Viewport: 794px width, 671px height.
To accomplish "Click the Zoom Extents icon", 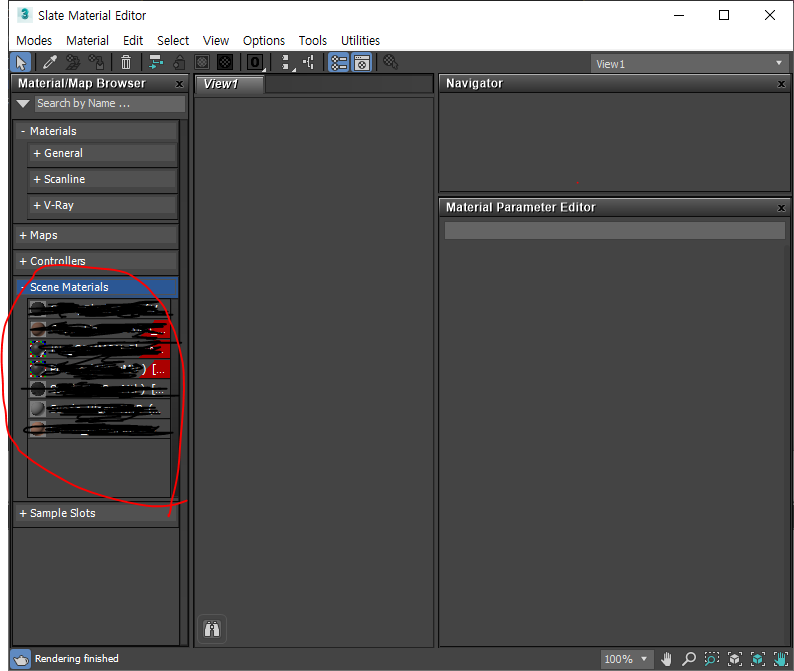I will tap(735, 659).
